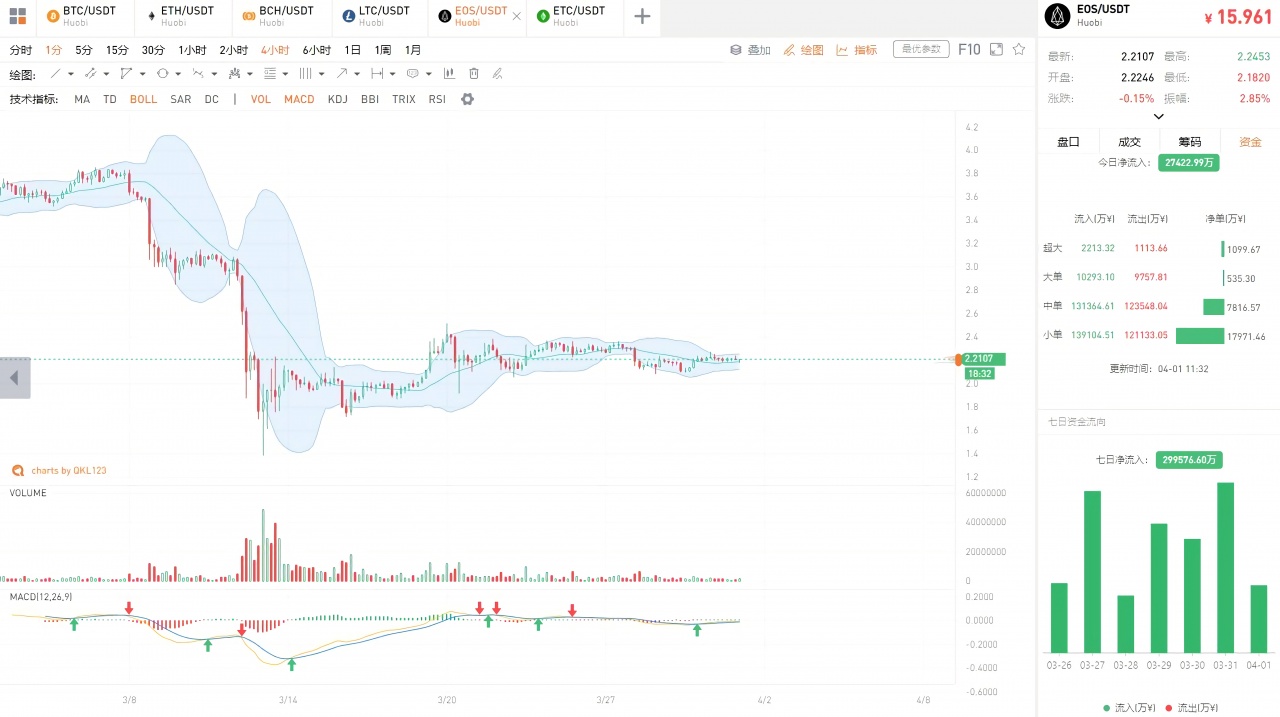Select the circle drawing tool

(x=162, y=73)
